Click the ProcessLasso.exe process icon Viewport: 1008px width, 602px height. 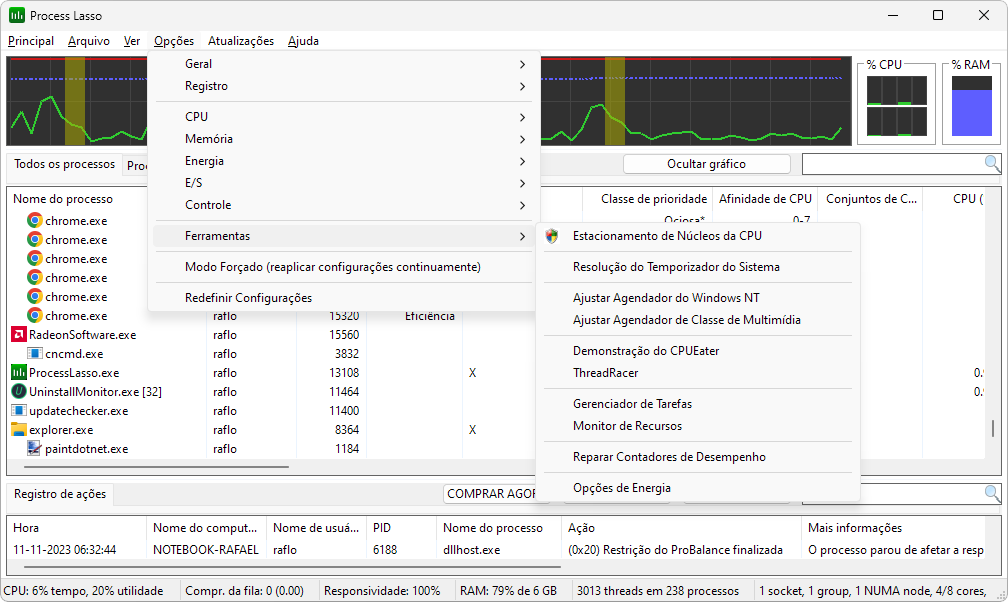click(x=19, y=372)
